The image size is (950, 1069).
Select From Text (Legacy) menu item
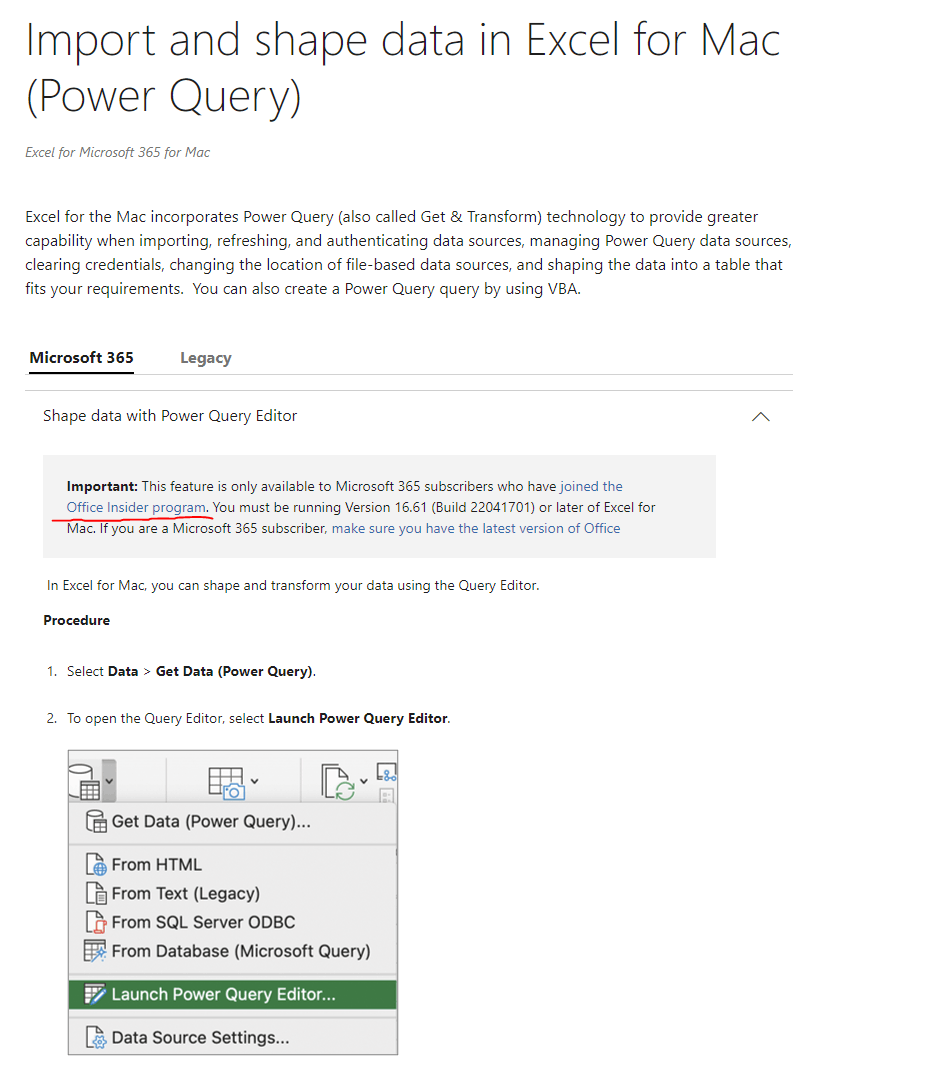[x=233, y=893]
